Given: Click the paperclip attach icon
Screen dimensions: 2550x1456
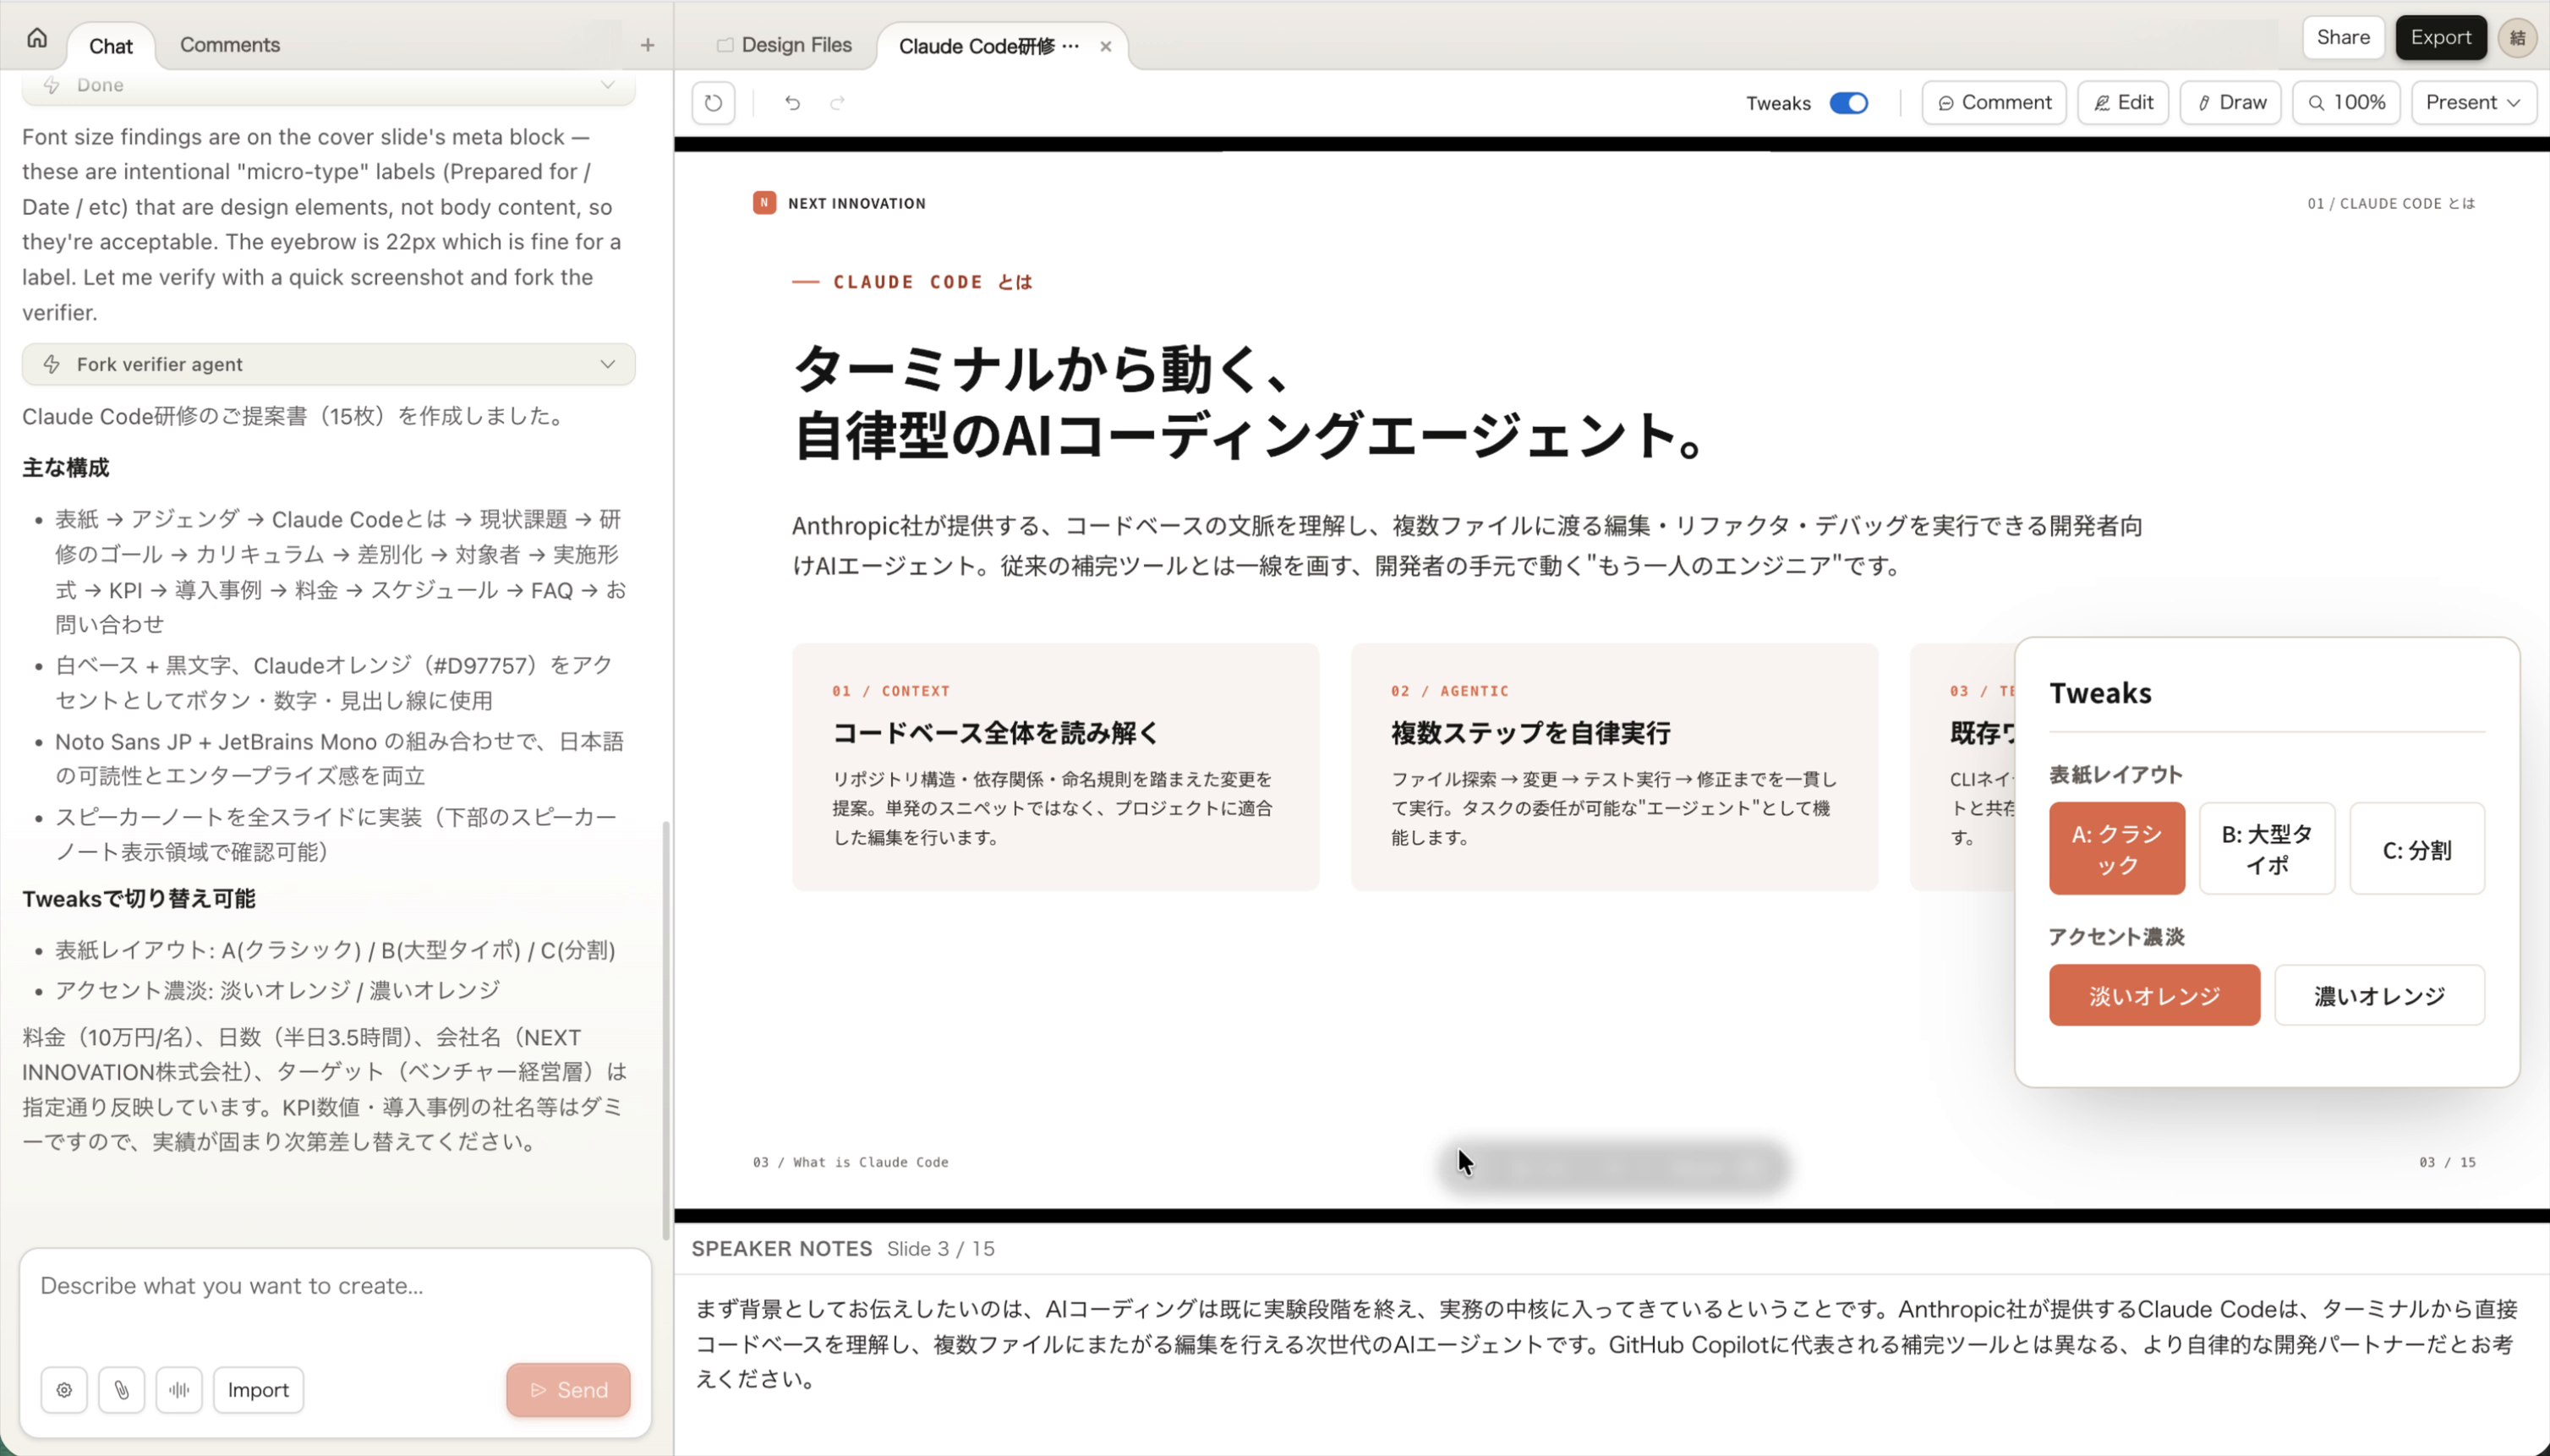Looking at the screenshot, I should [121, 1390].
